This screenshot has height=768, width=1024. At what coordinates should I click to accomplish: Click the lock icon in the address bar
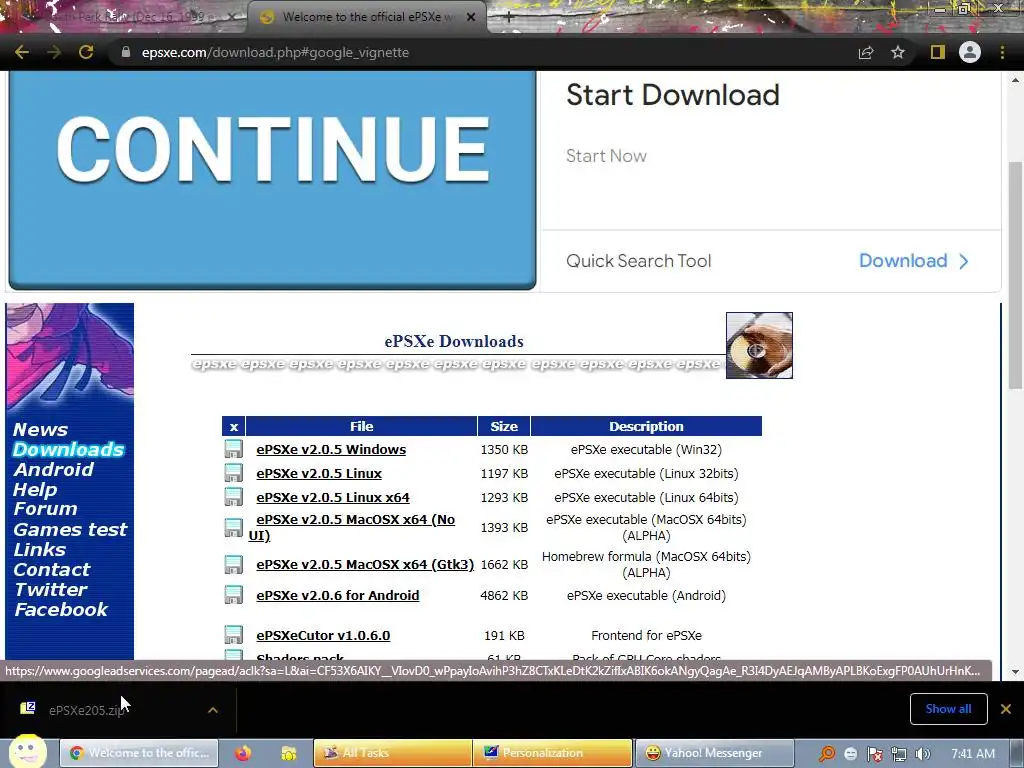point(126,52)
